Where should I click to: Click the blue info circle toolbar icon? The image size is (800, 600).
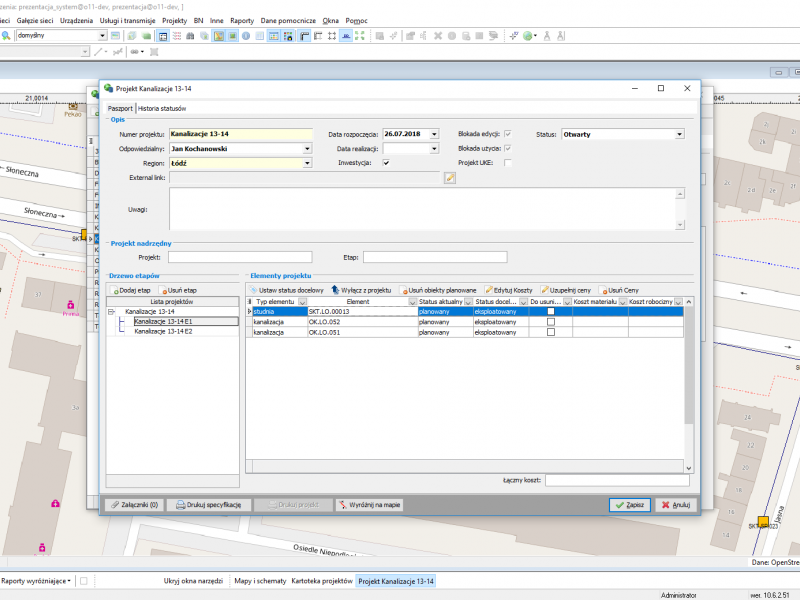pyautogui.click(x=246, y=36)
